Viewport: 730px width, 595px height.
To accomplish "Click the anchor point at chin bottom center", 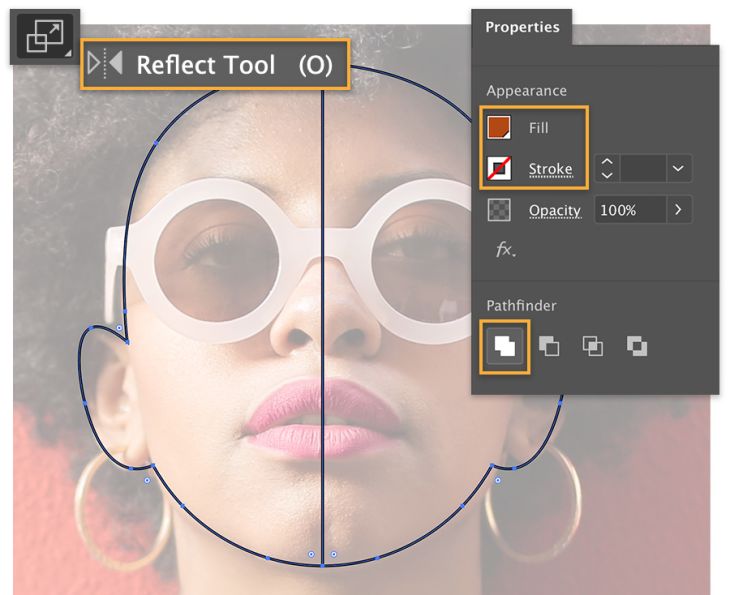I will click(x=322, y=566).
